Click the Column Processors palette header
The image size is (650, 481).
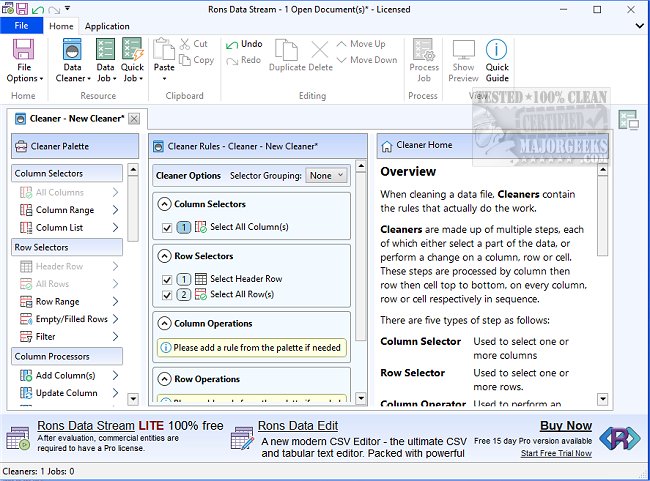coord(67,356)
